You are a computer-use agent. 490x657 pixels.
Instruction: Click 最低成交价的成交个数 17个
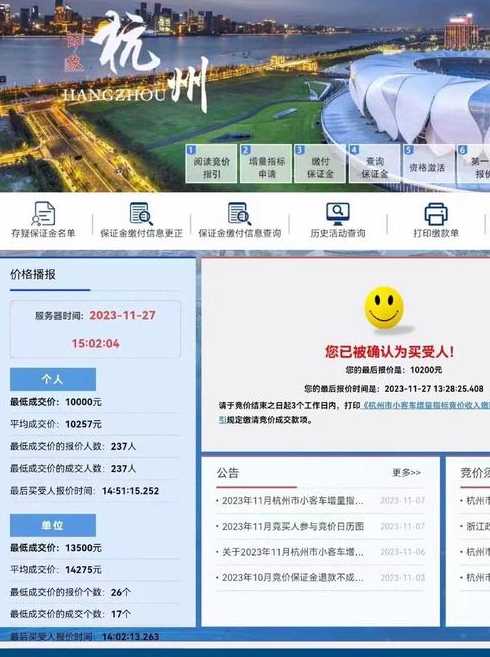(x=70, y=614)
